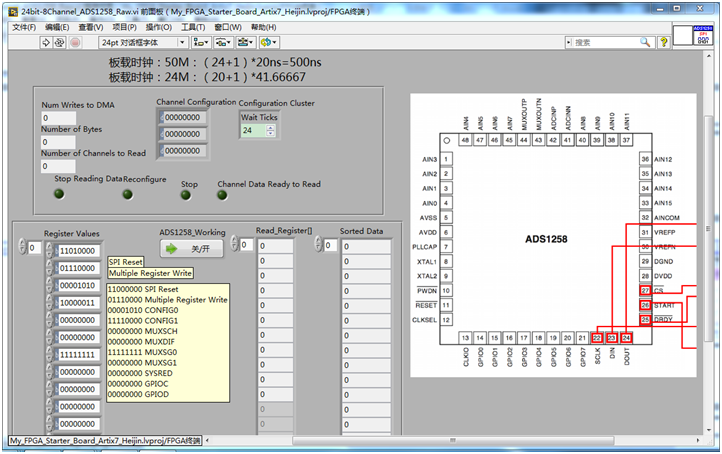Click the second Channel Configuration value
722x454 pixels.
(183, 134)
